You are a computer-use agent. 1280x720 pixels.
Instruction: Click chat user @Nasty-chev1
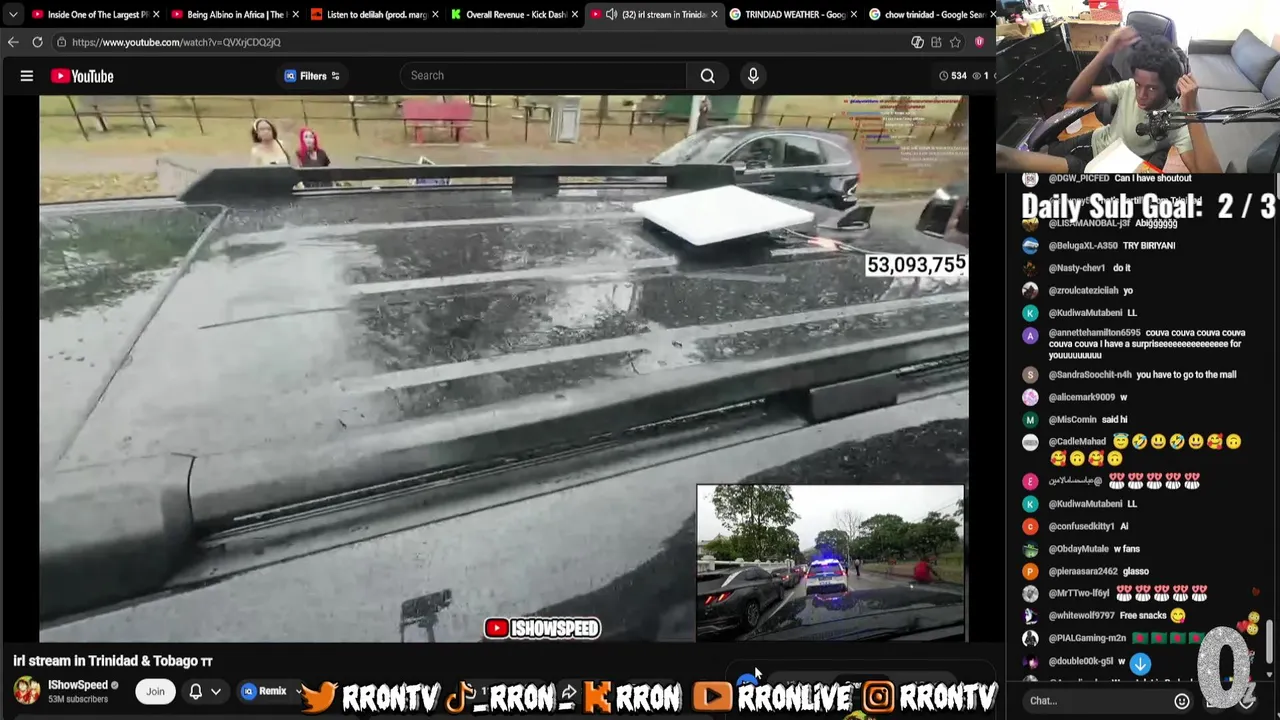point(1076,268)
